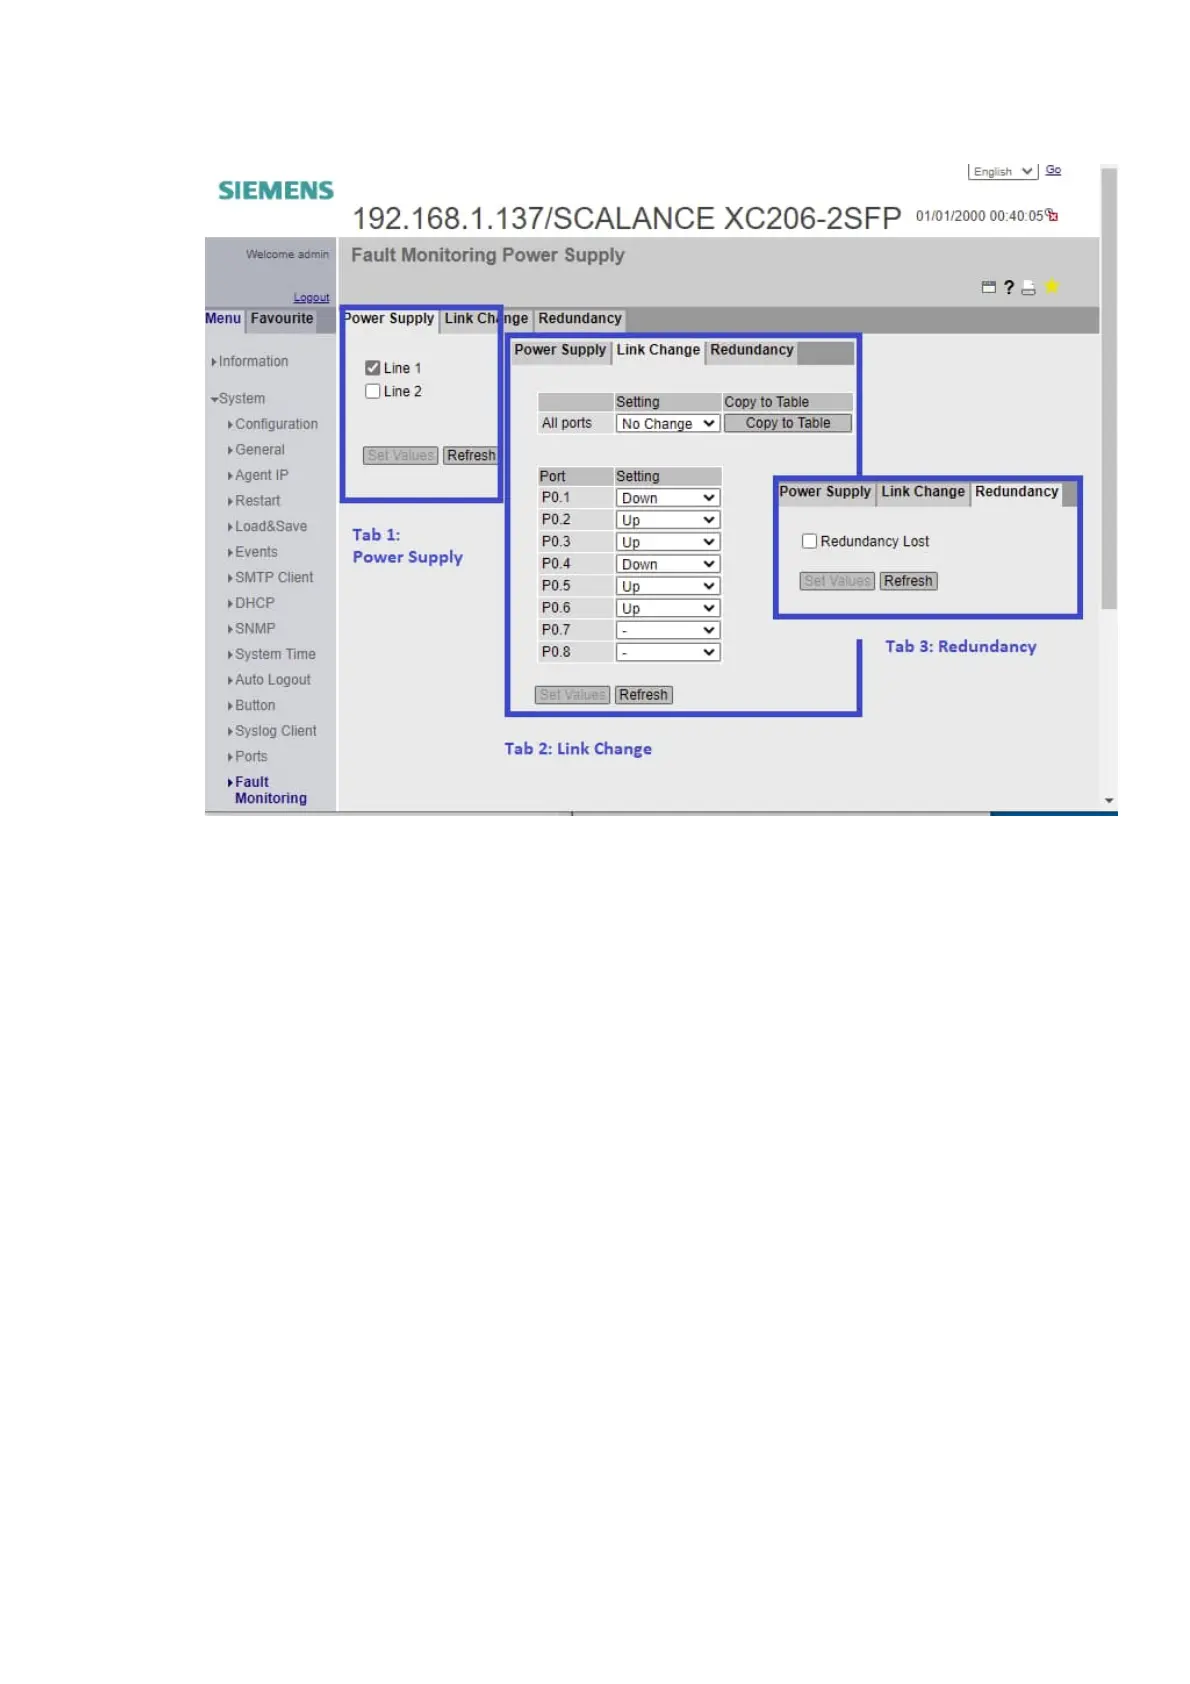Open help via question mark icon
Screen dimensions: 1190x1684
pyautogui.click(x=1009, y=287)
